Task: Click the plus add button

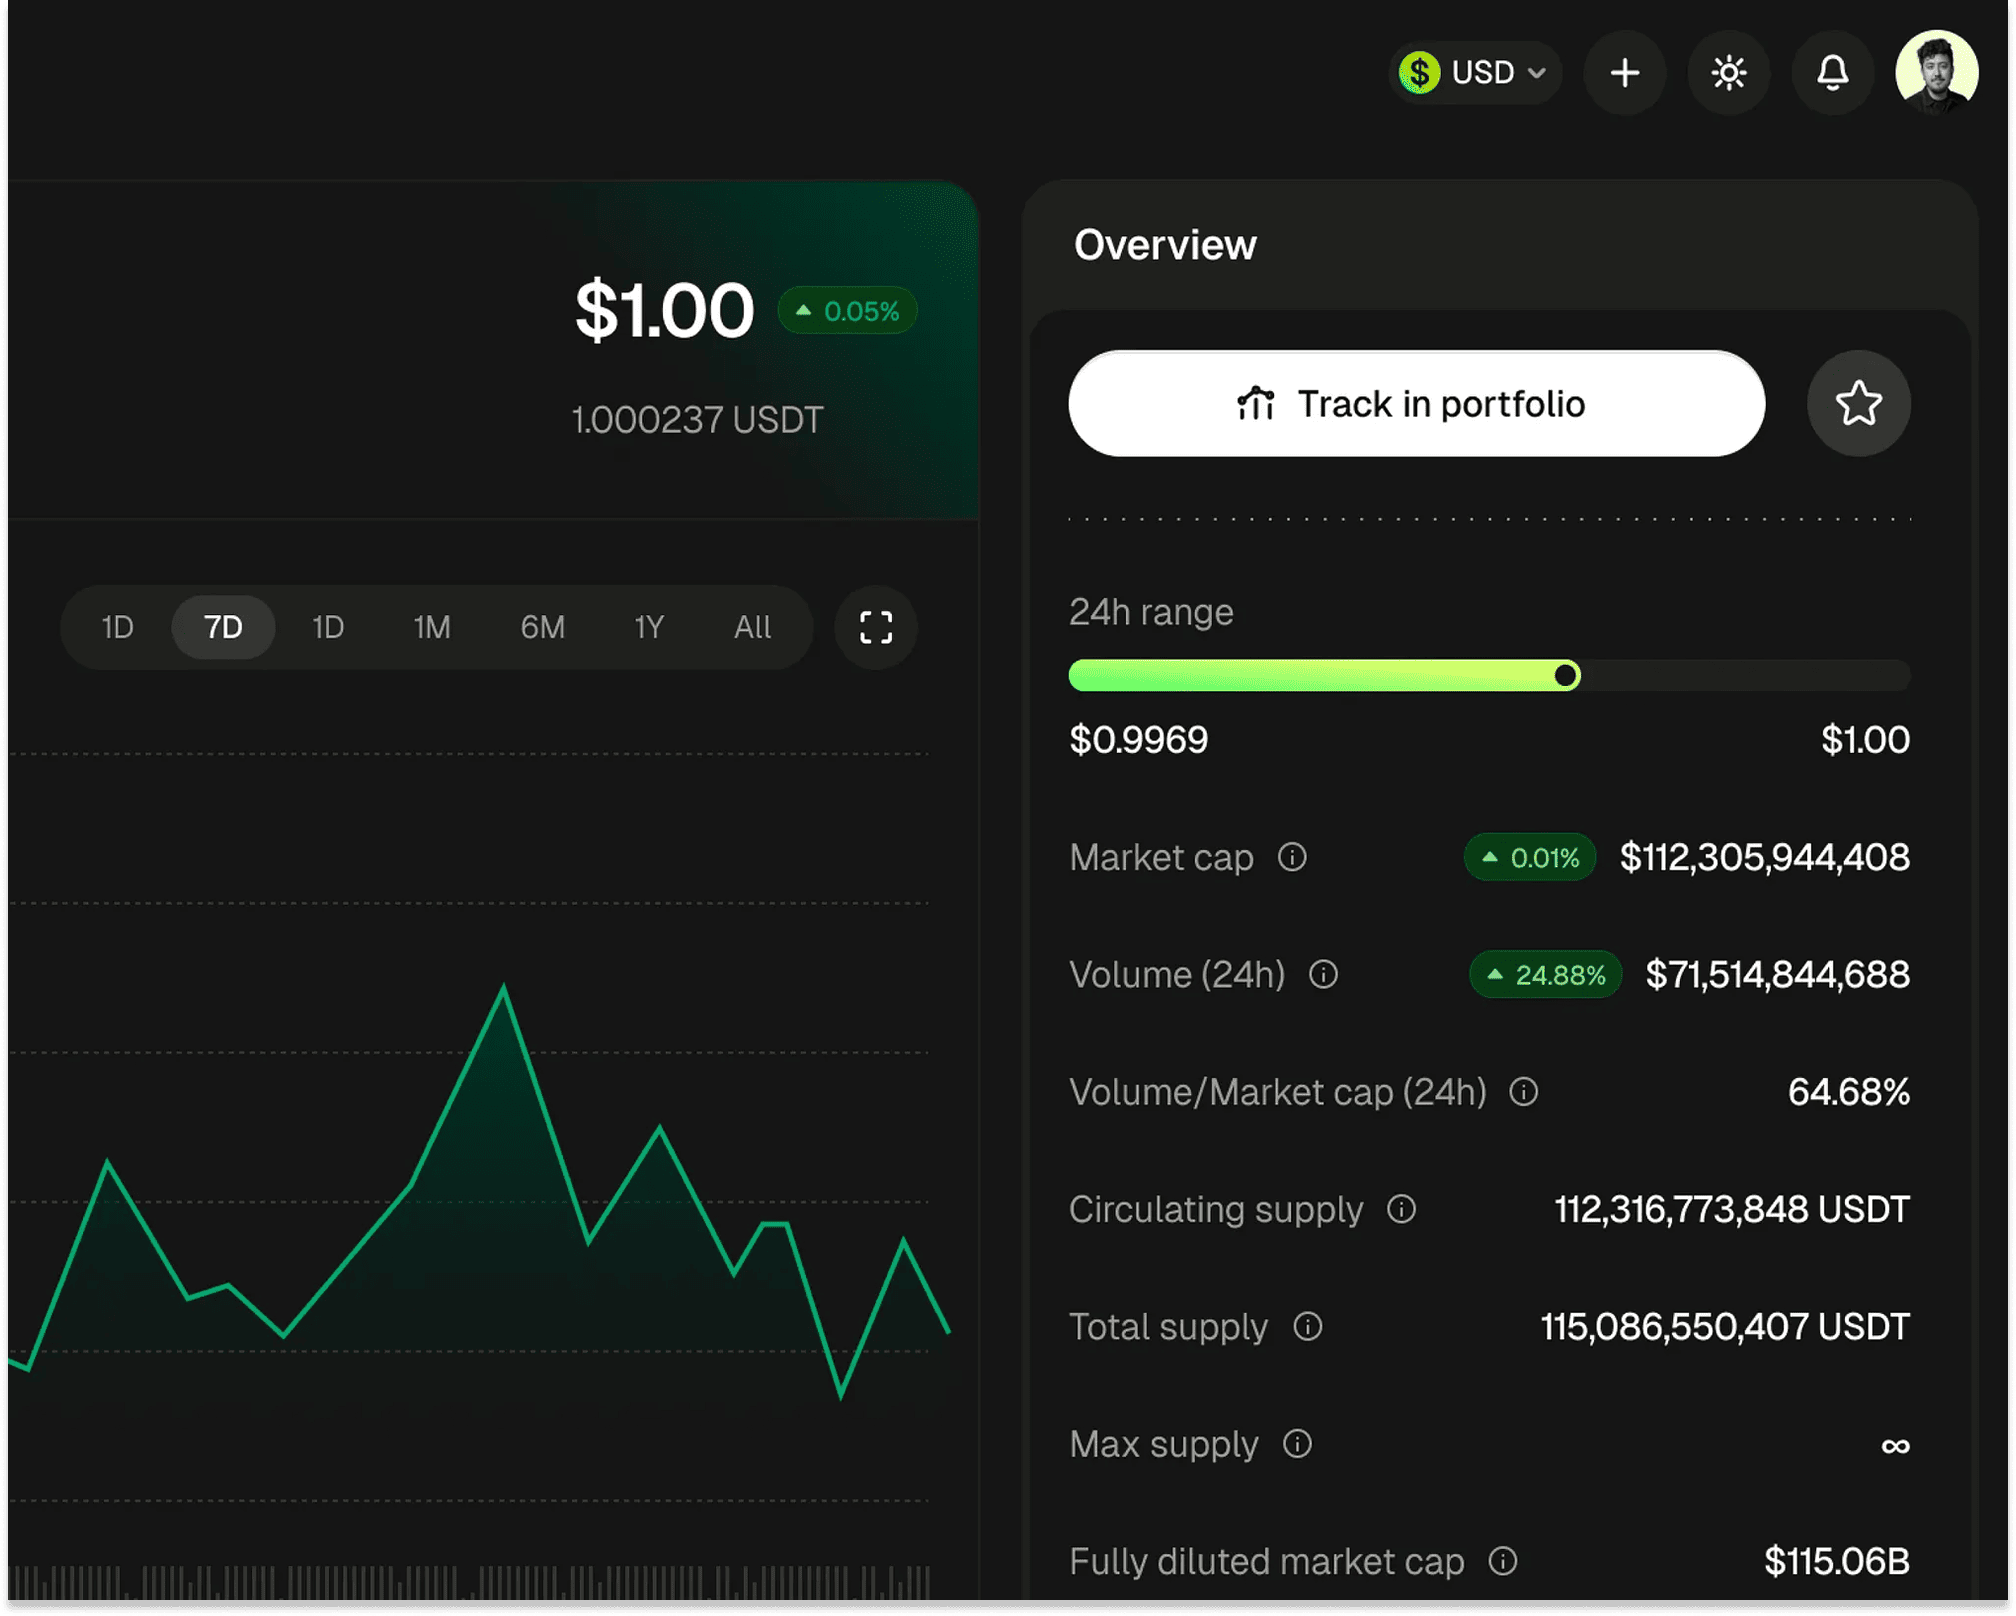Action: click(x=1624, y=73)
